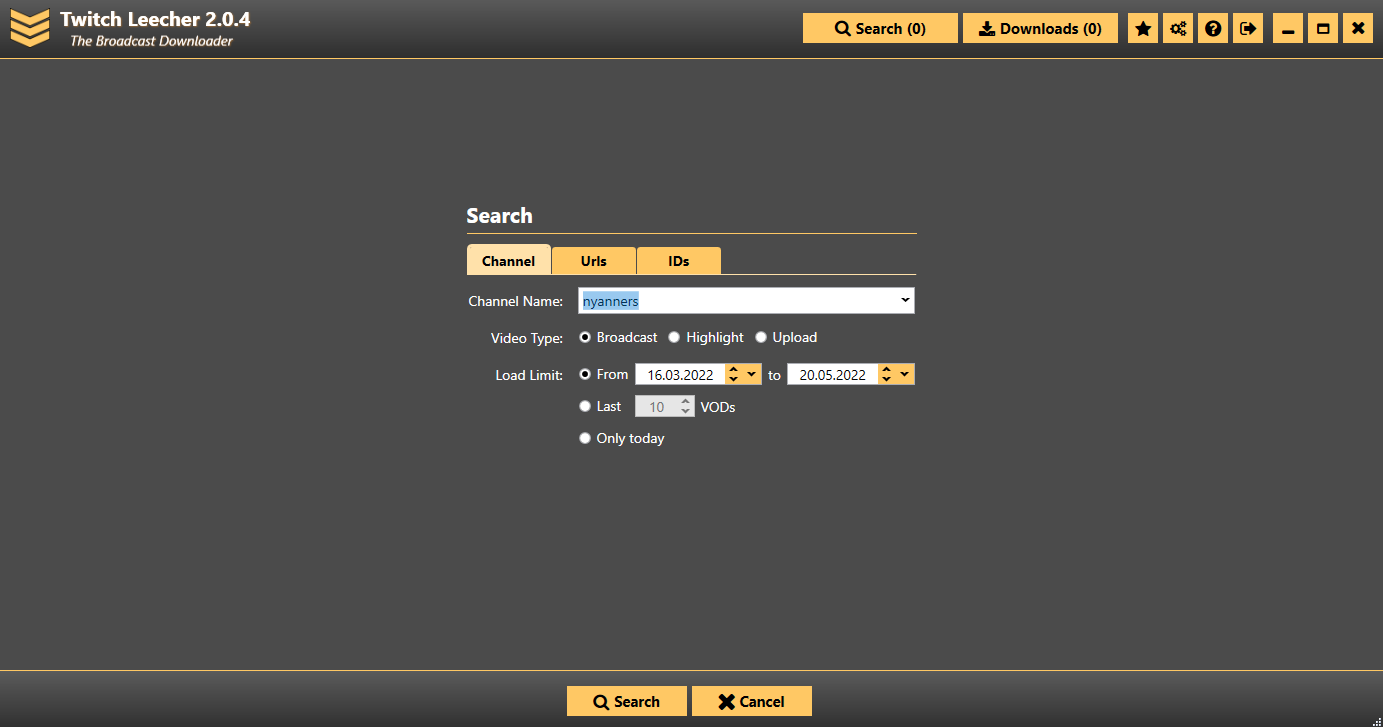1383x727 pixels.
Task: Switch to the Urls tab
Action: [594, 261]
